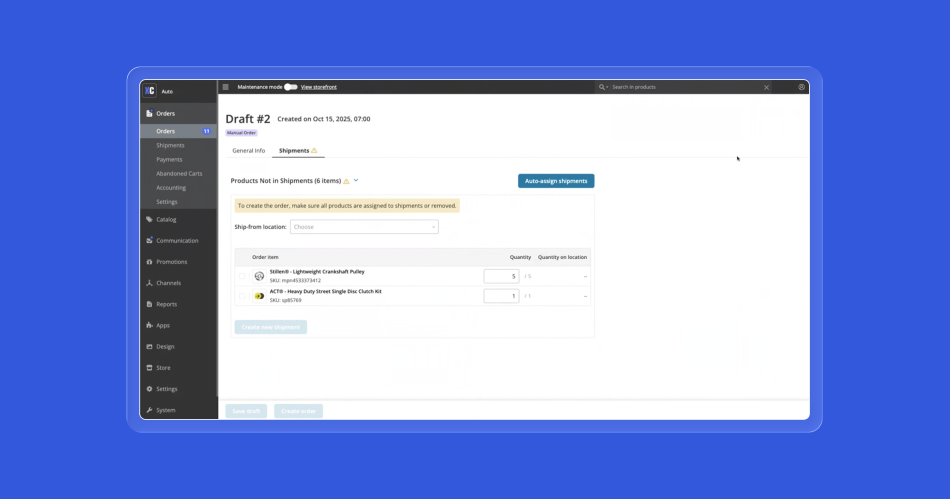950x499 pixels.
Task: Click the quantity field for Crankshaft Pulley
Action: coord(501,276)
